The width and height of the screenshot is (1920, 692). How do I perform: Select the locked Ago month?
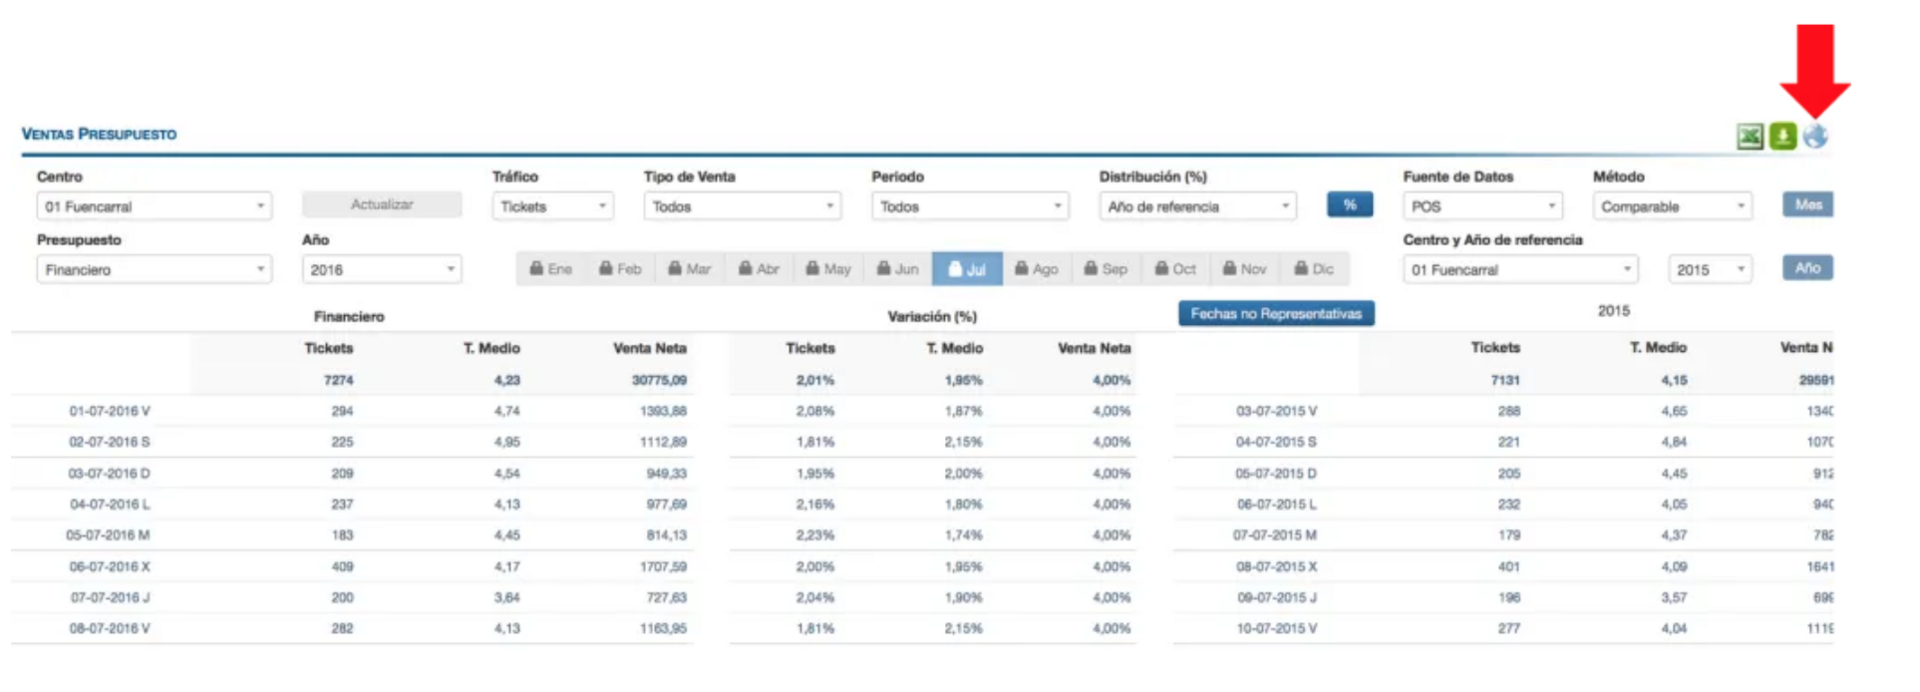(1036, 269)
